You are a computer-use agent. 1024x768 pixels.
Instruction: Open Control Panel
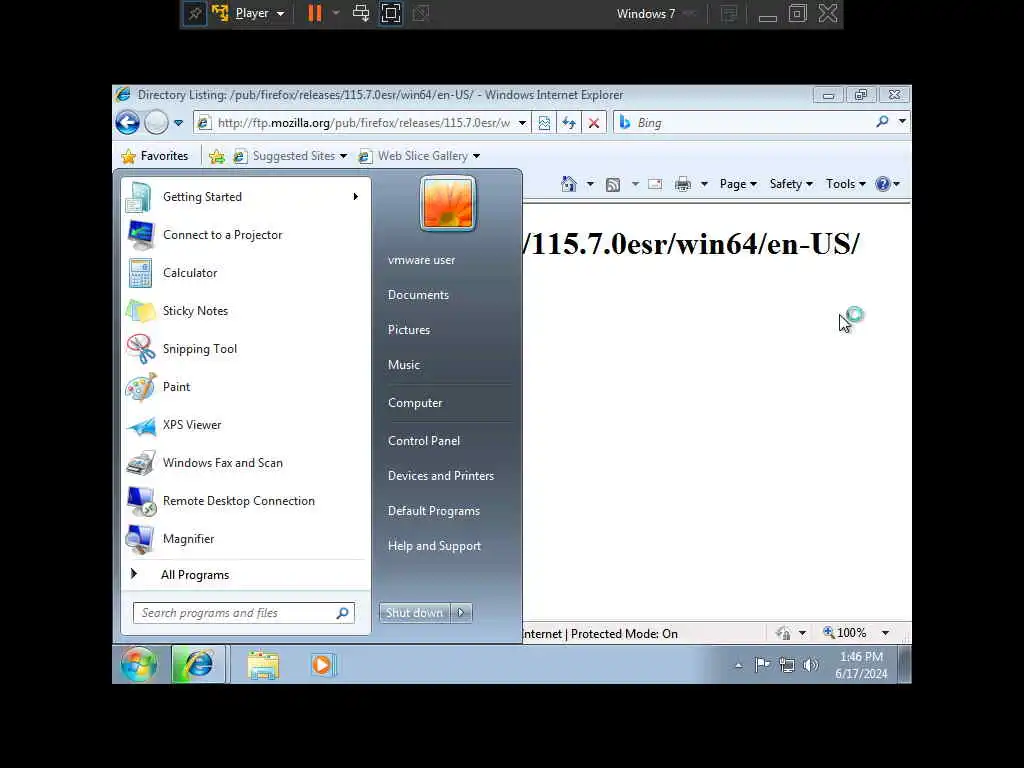click(424, 441)
